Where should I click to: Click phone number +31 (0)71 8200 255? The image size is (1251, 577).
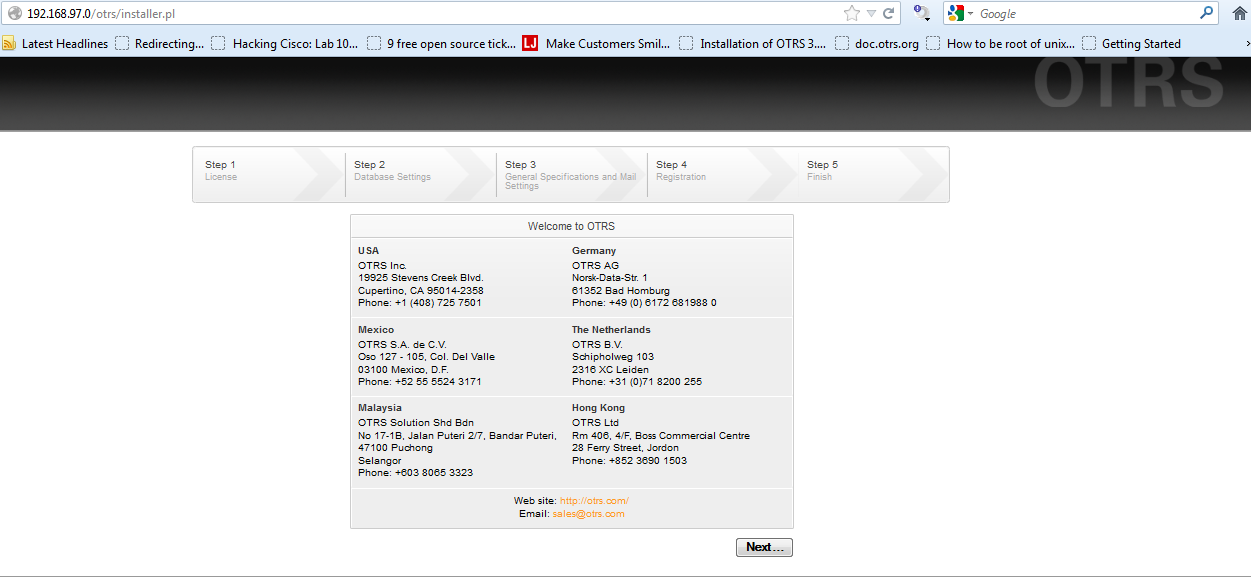(x=655, y=382)
